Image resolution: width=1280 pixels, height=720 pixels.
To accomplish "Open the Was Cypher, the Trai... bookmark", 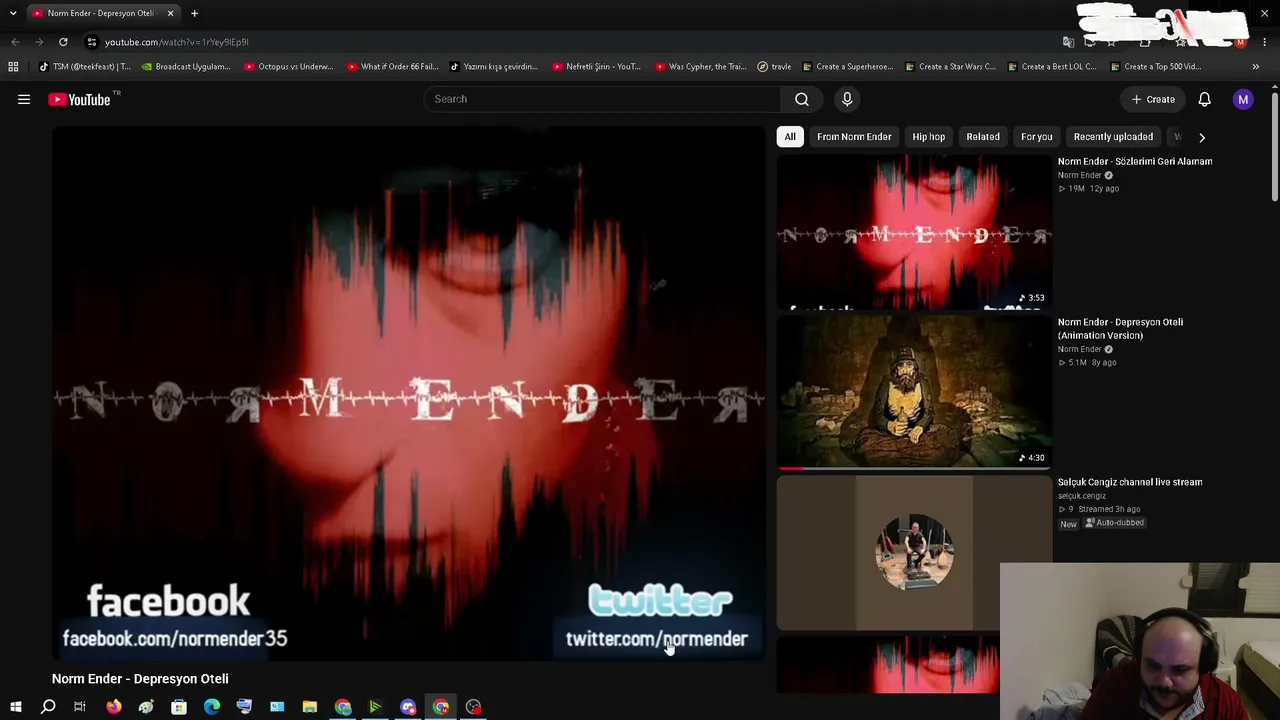I will pos(700,67).
